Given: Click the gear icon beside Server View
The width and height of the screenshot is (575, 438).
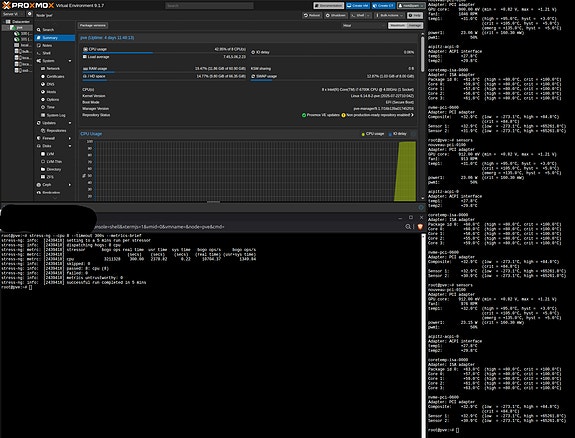Looking at the screenshot, I should (x=30, y=14).
